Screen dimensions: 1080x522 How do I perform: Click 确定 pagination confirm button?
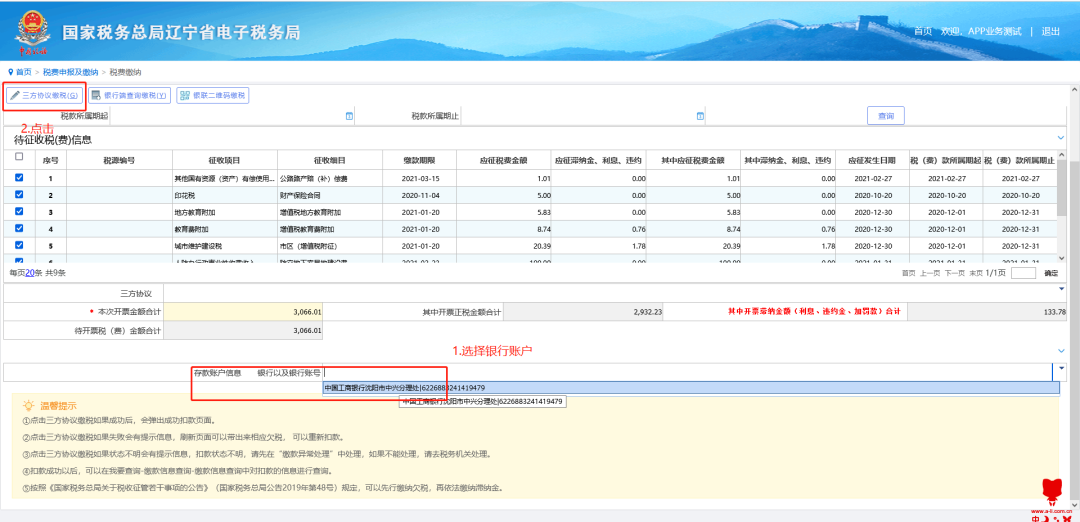(1051, 273)
